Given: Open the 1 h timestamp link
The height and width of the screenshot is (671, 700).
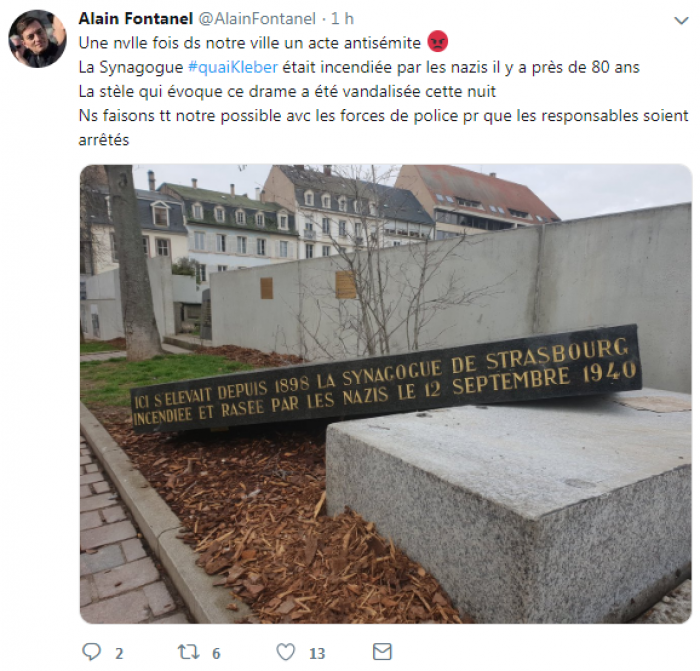Looking at the screenshot, I should [342, 19].
